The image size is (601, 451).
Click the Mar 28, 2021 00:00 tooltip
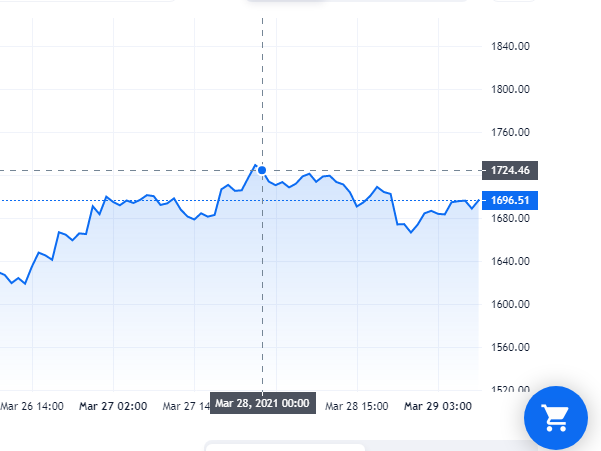263,404
